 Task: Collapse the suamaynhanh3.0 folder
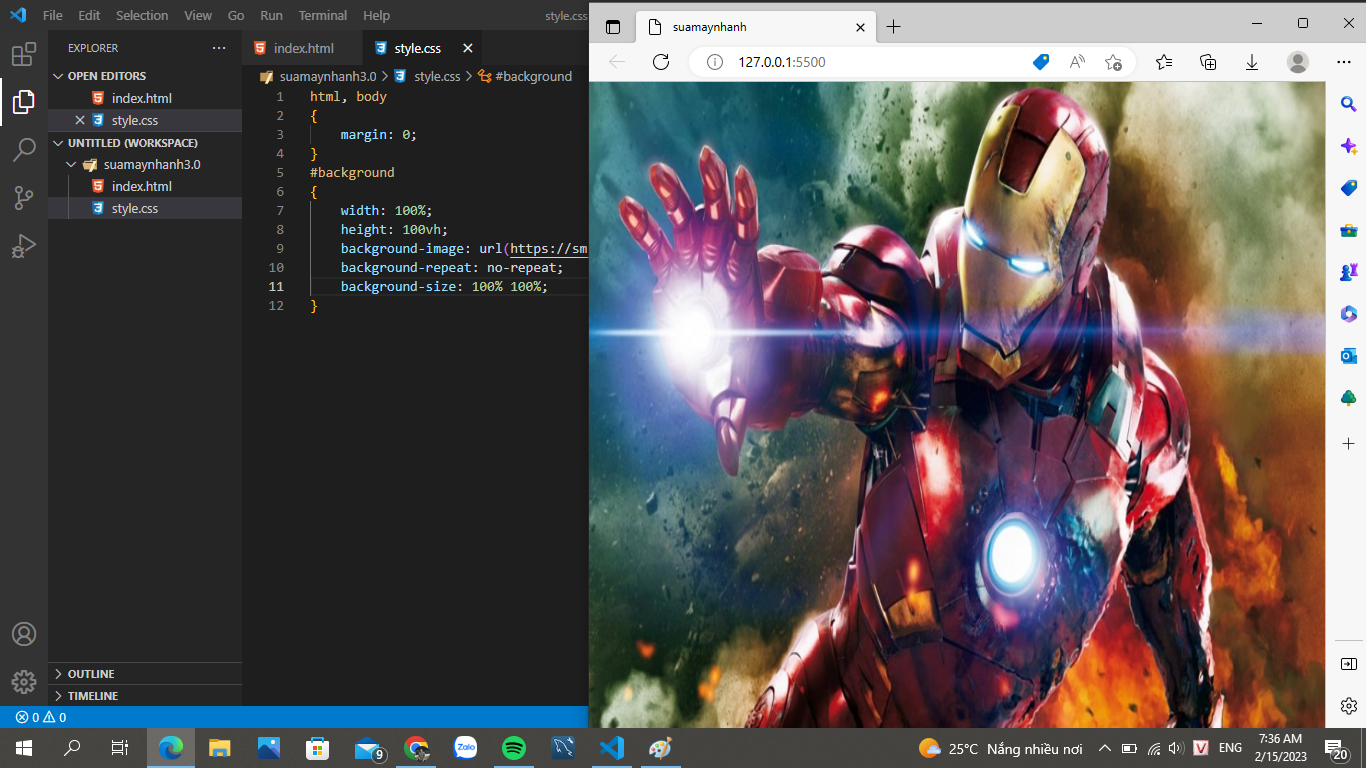click(x=145, y=164)
